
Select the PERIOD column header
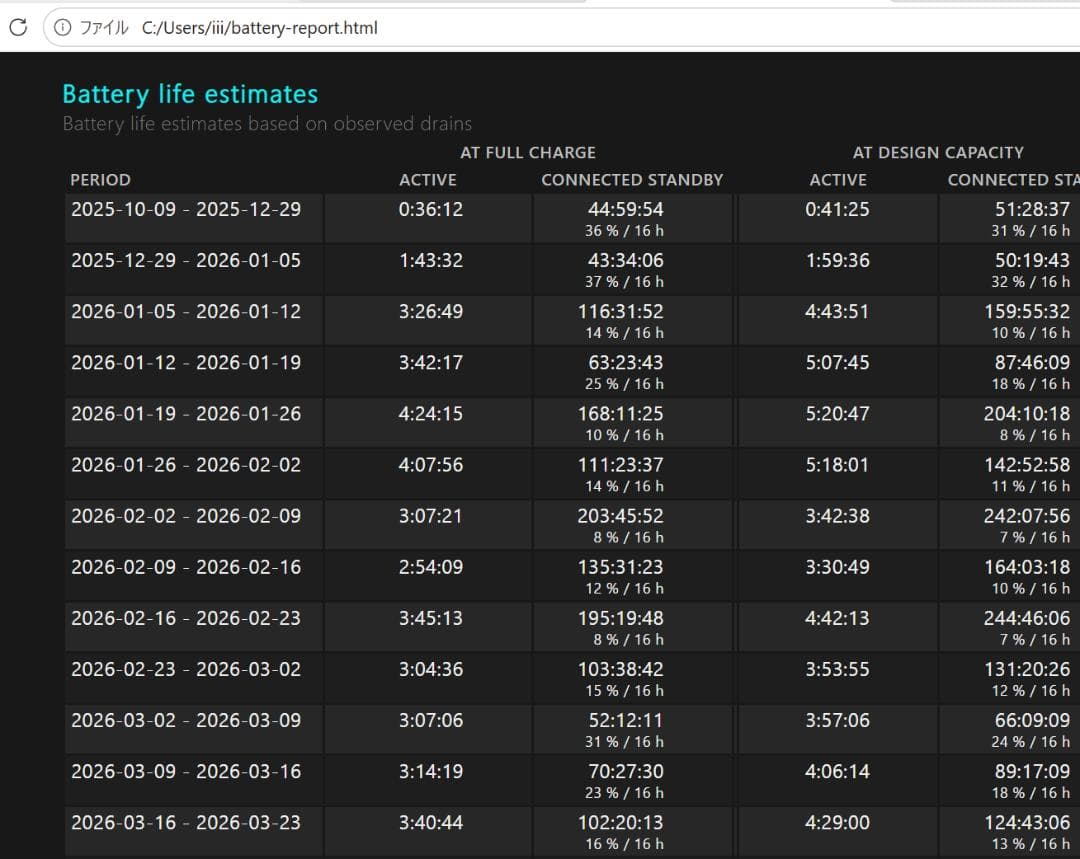[101, 180]
